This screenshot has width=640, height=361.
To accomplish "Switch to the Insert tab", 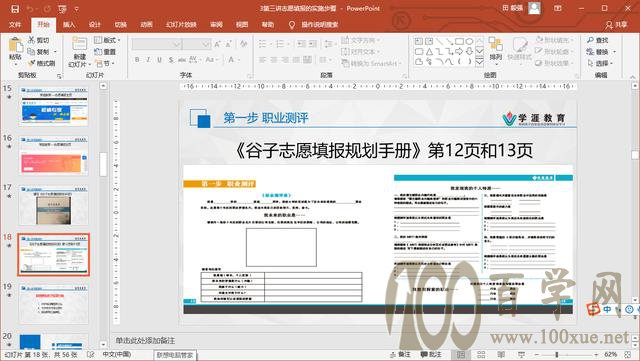I will point(69,25).
